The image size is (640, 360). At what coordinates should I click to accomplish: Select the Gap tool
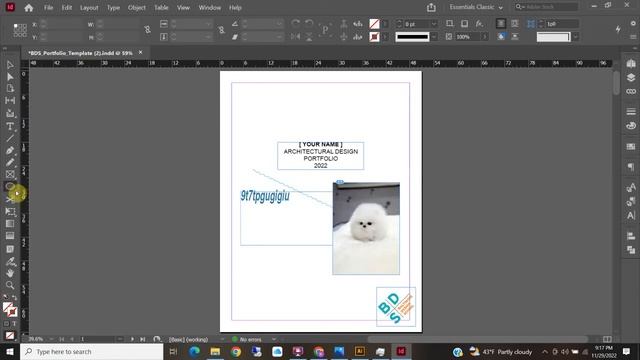[x=10, y=100]
